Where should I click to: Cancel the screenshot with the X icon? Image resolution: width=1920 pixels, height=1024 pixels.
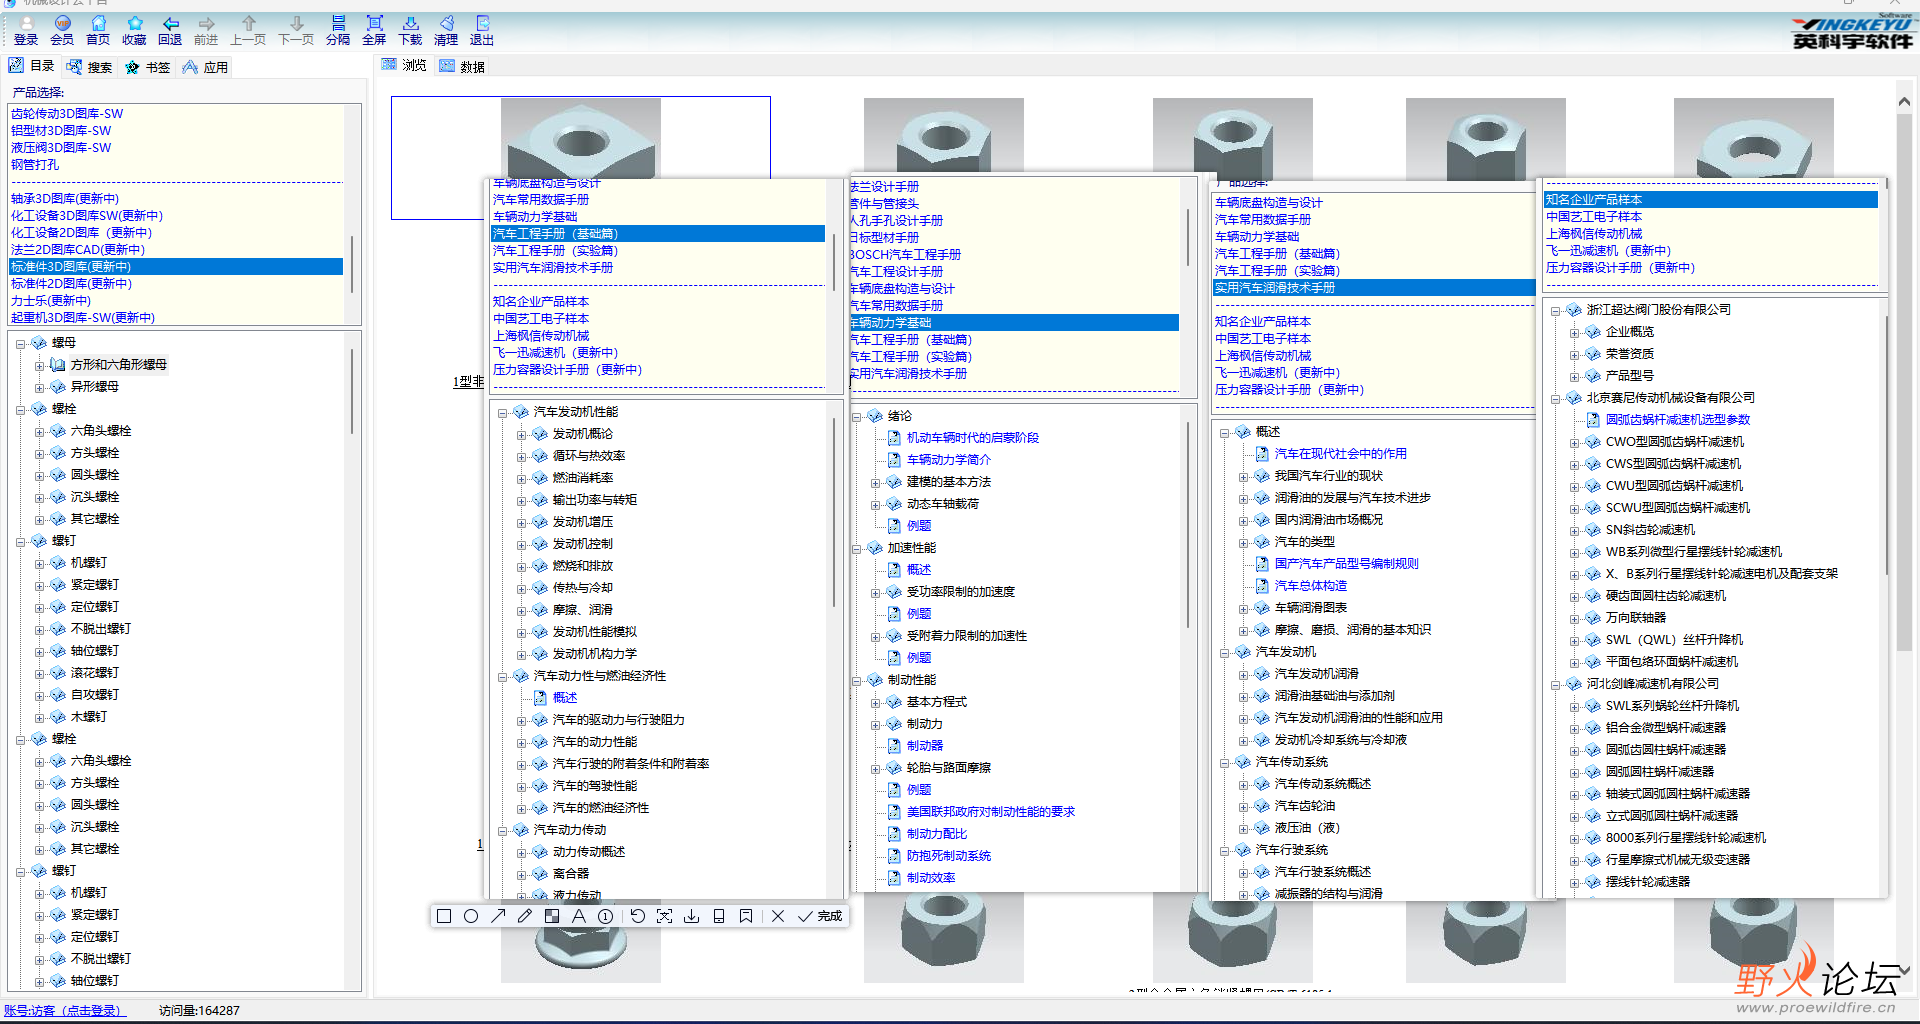(778, 916)
